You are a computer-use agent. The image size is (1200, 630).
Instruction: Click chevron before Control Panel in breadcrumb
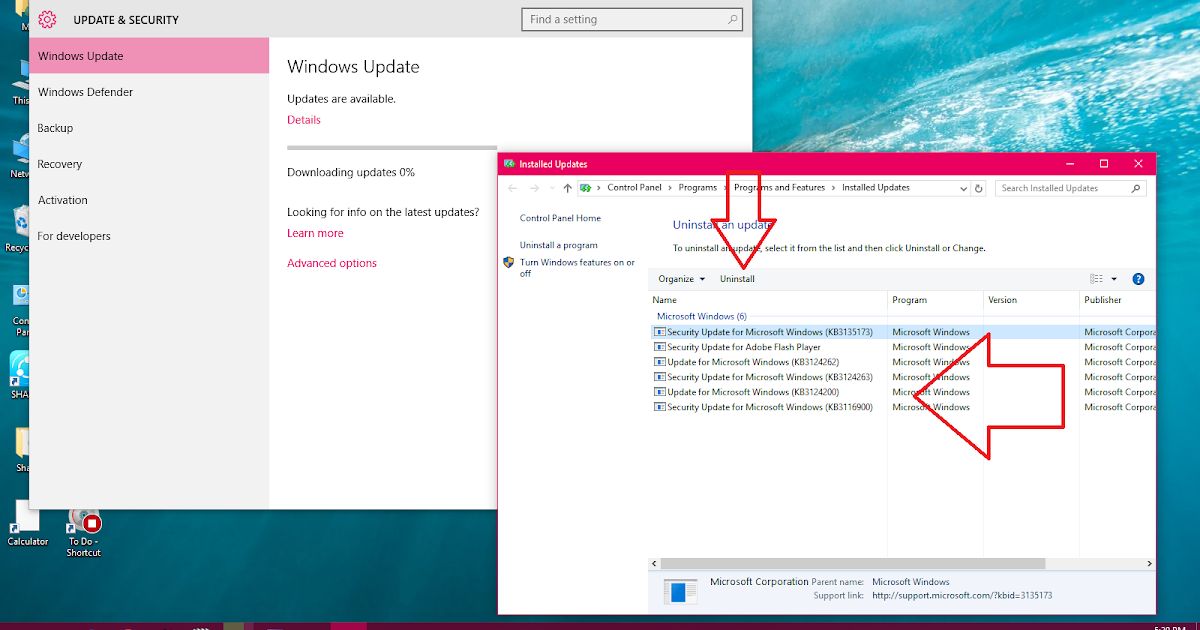(x=599, y=188)
